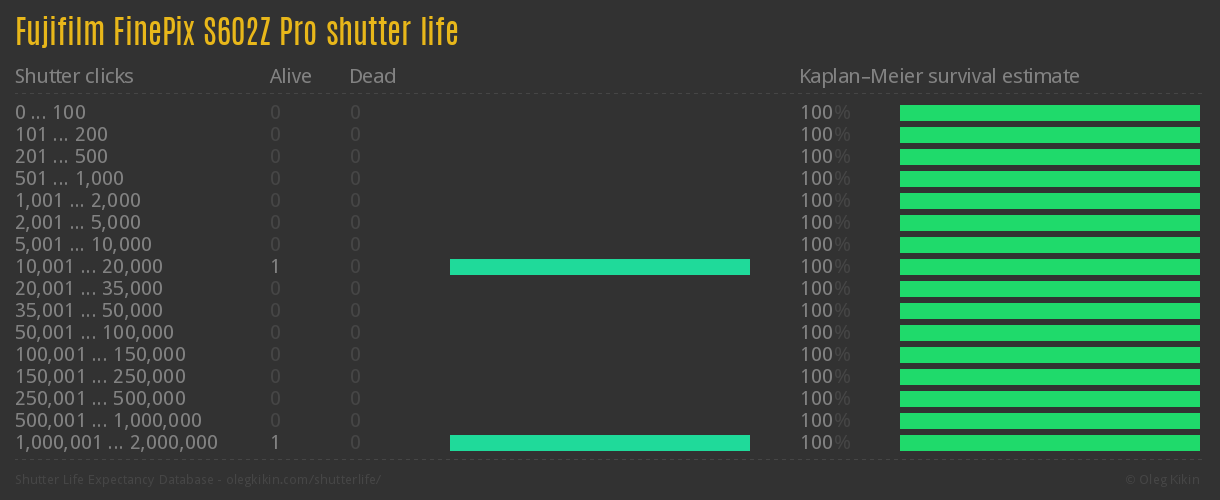Viewport: 1220px width, 500px height.
Task: Click the 50,001 ... 100,000 range label
Action: click(x=94, y=333)
